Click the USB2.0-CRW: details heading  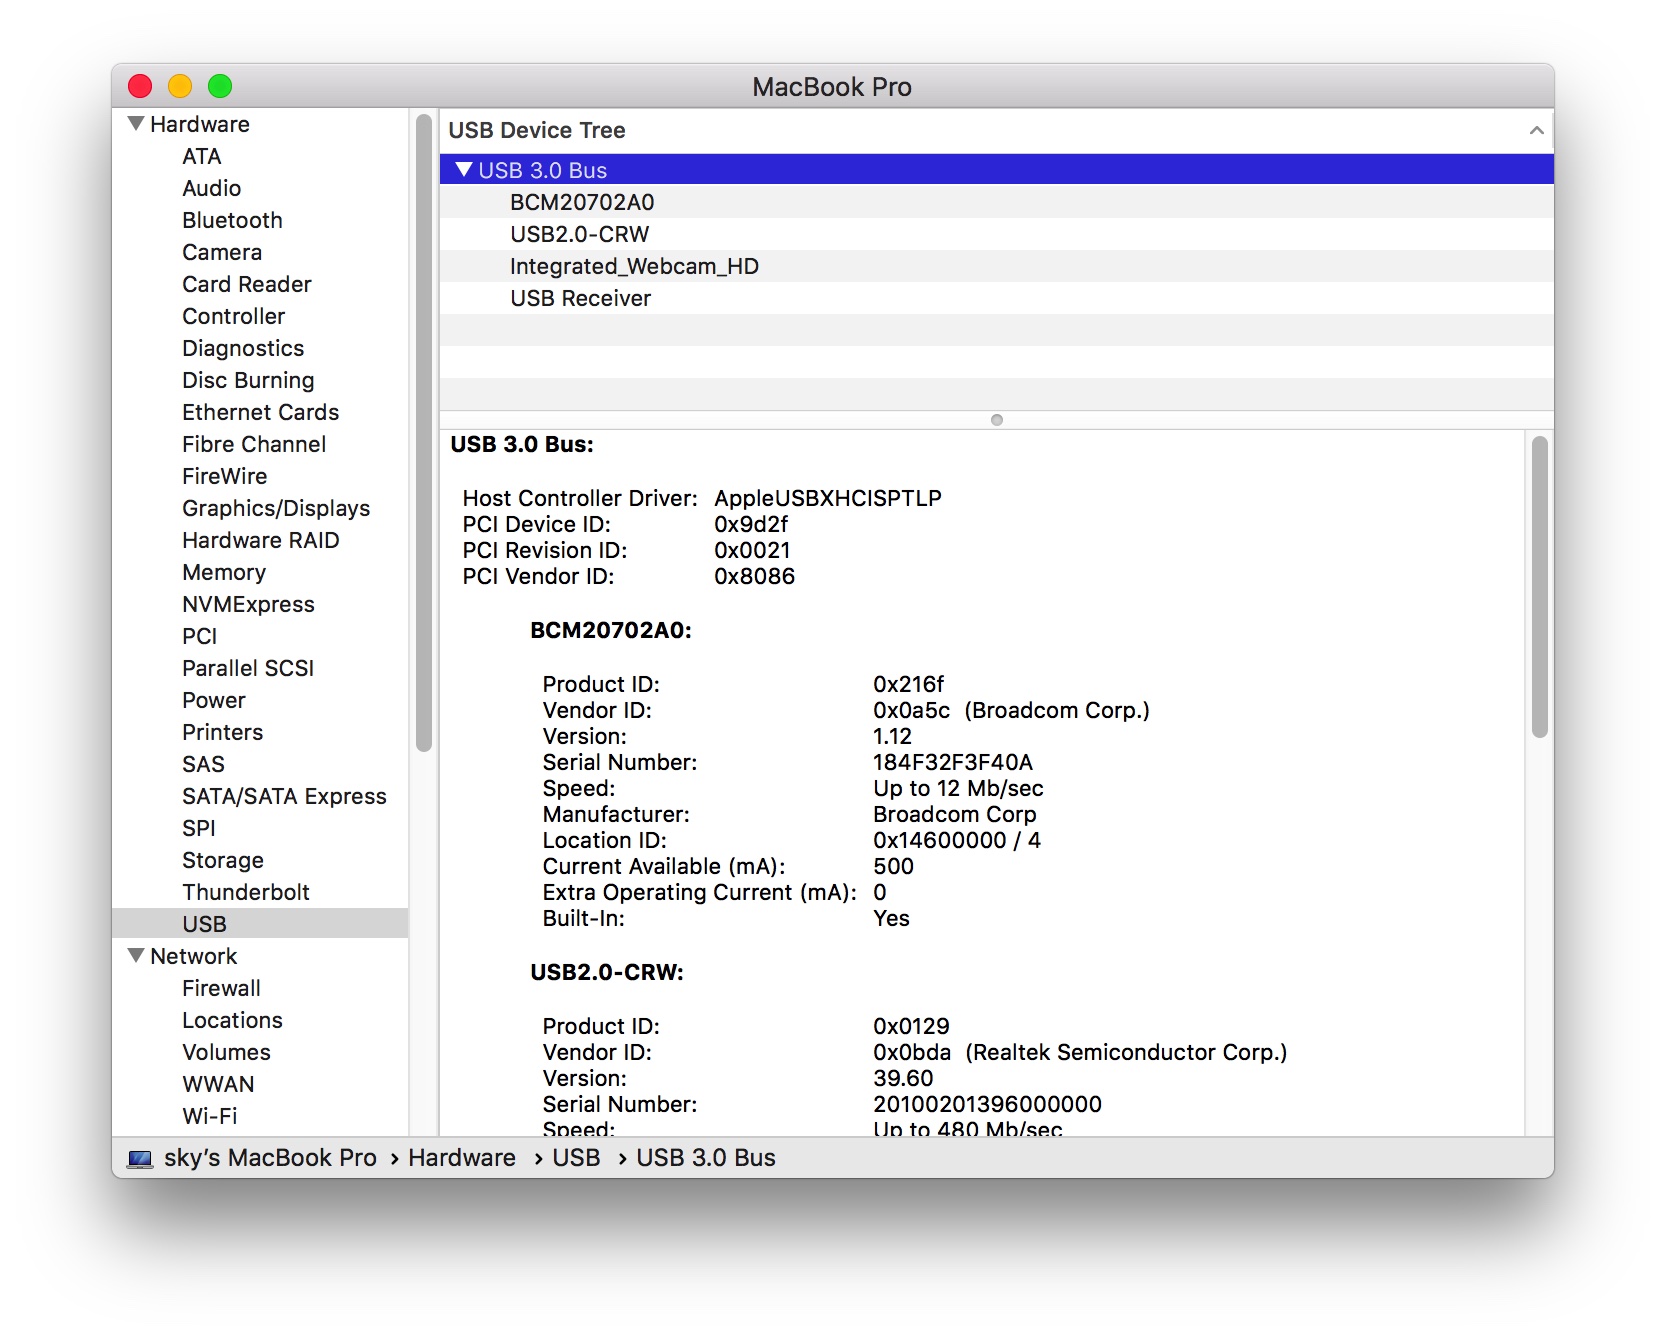(607, 972)
